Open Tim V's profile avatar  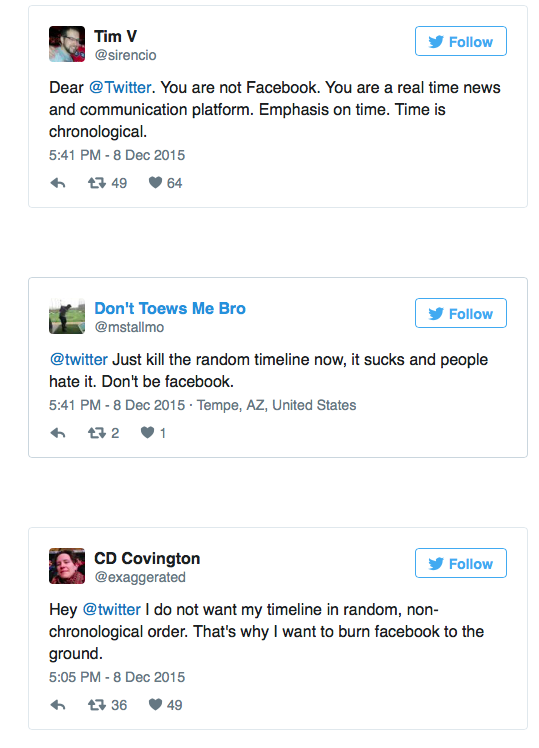67,44
